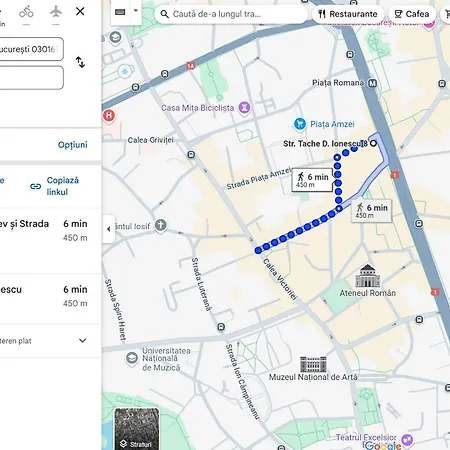This screenshot has height=450, width=450.
Task: Swap start and destination points
Action: click(80, 62)
